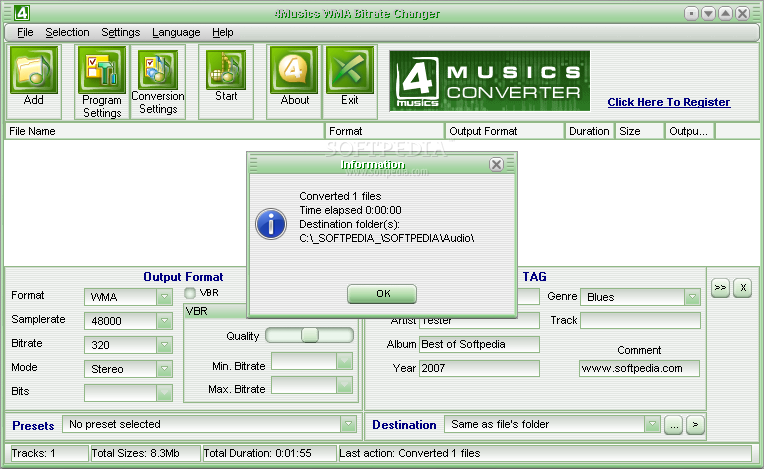The image size is (764, 469).
Task: Click the X button beside the TAG panel
Action: [743, 287]
